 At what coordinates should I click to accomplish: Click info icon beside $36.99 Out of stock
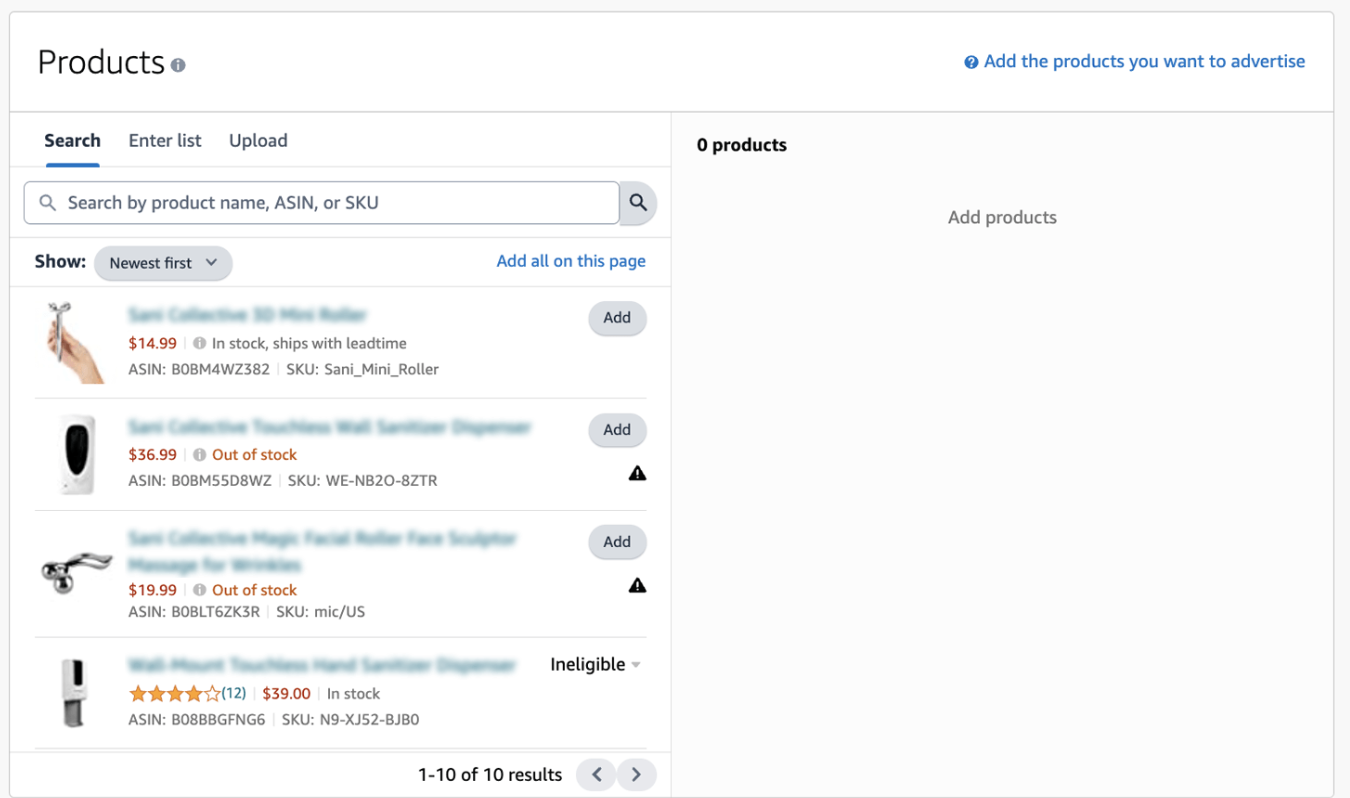[199, 455]
